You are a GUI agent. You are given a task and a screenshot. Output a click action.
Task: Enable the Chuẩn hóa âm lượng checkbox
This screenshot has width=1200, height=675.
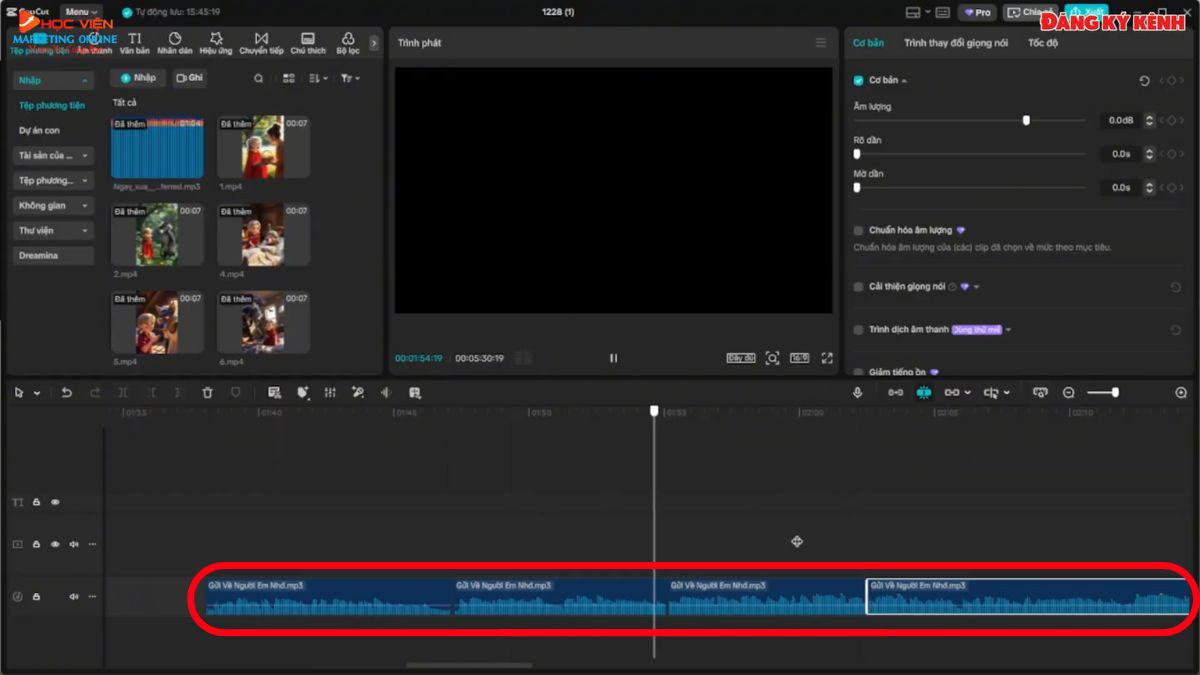point(857,230)
